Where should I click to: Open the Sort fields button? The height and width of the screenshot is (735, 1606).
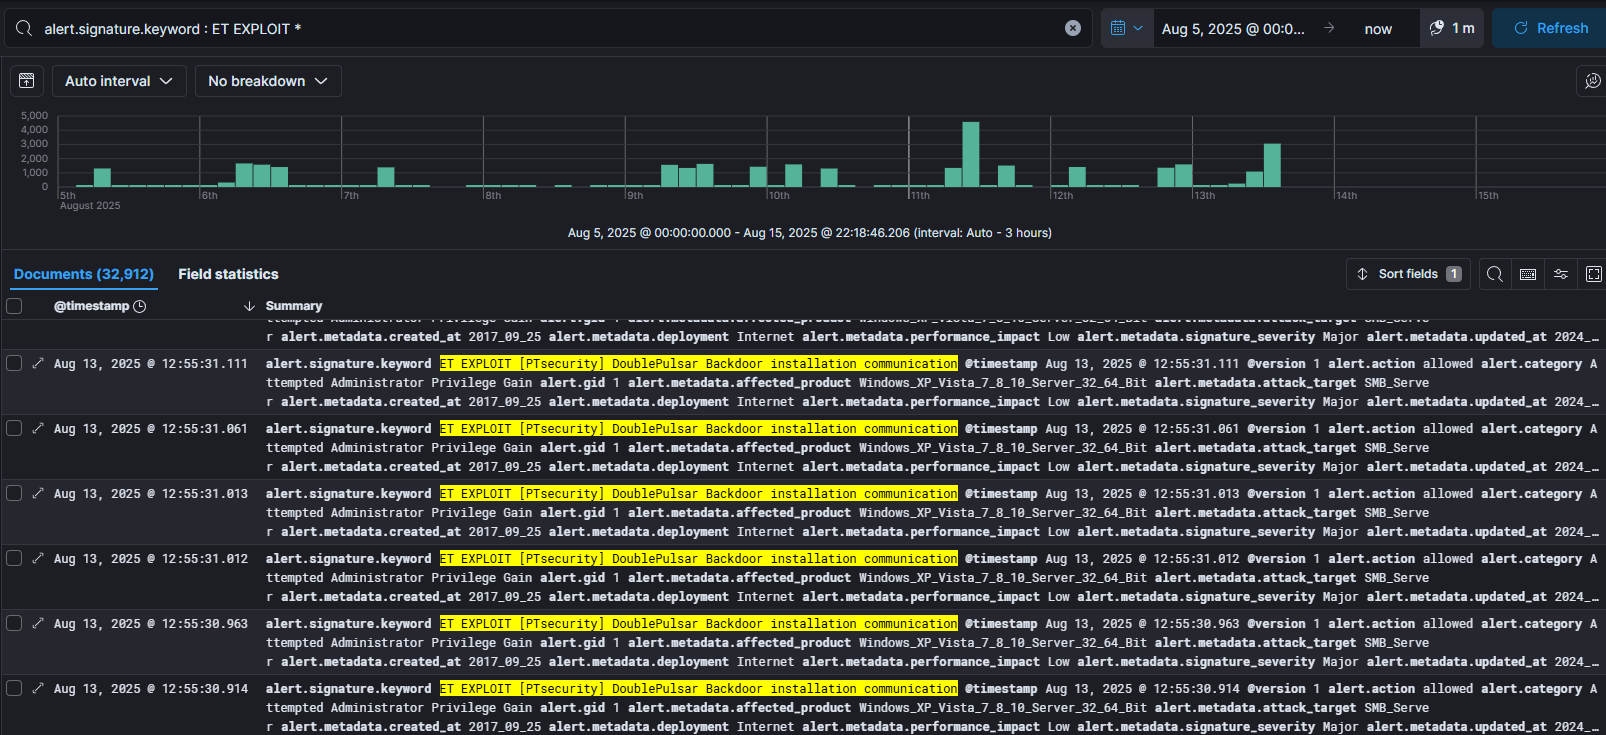(1409, 274)
